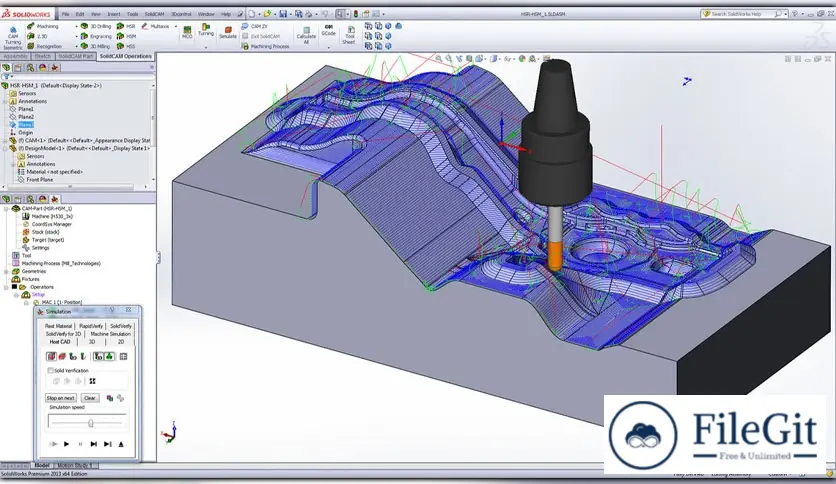Click the Clear button
This screenshot has height=484, width=836.
90,398
